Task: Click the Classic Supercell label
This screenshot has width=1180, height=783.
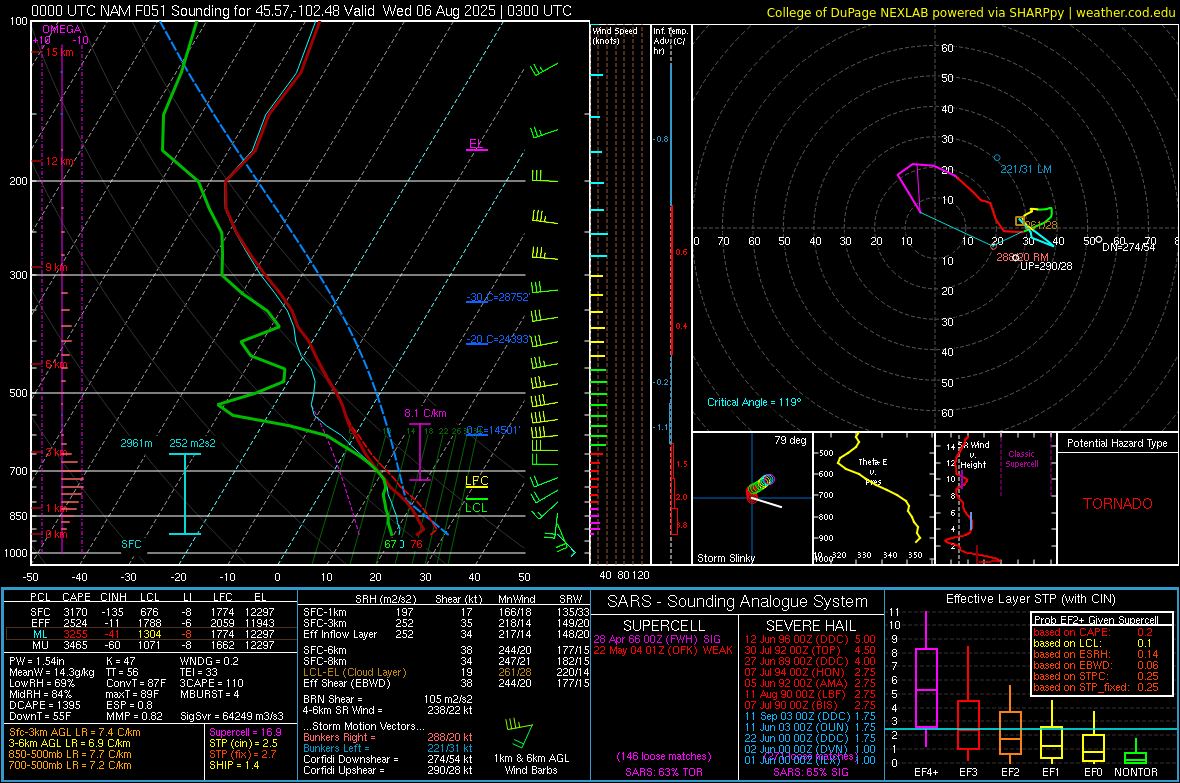Action: tap(1021, 459)
